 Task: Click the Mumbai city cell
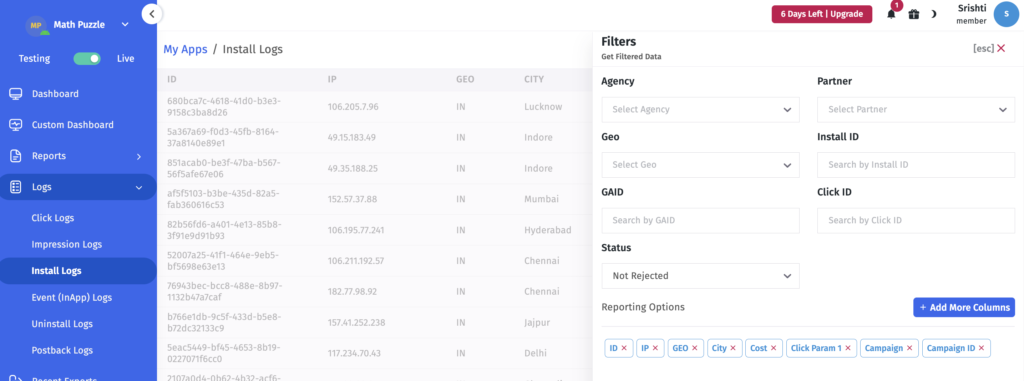point(541,199)
